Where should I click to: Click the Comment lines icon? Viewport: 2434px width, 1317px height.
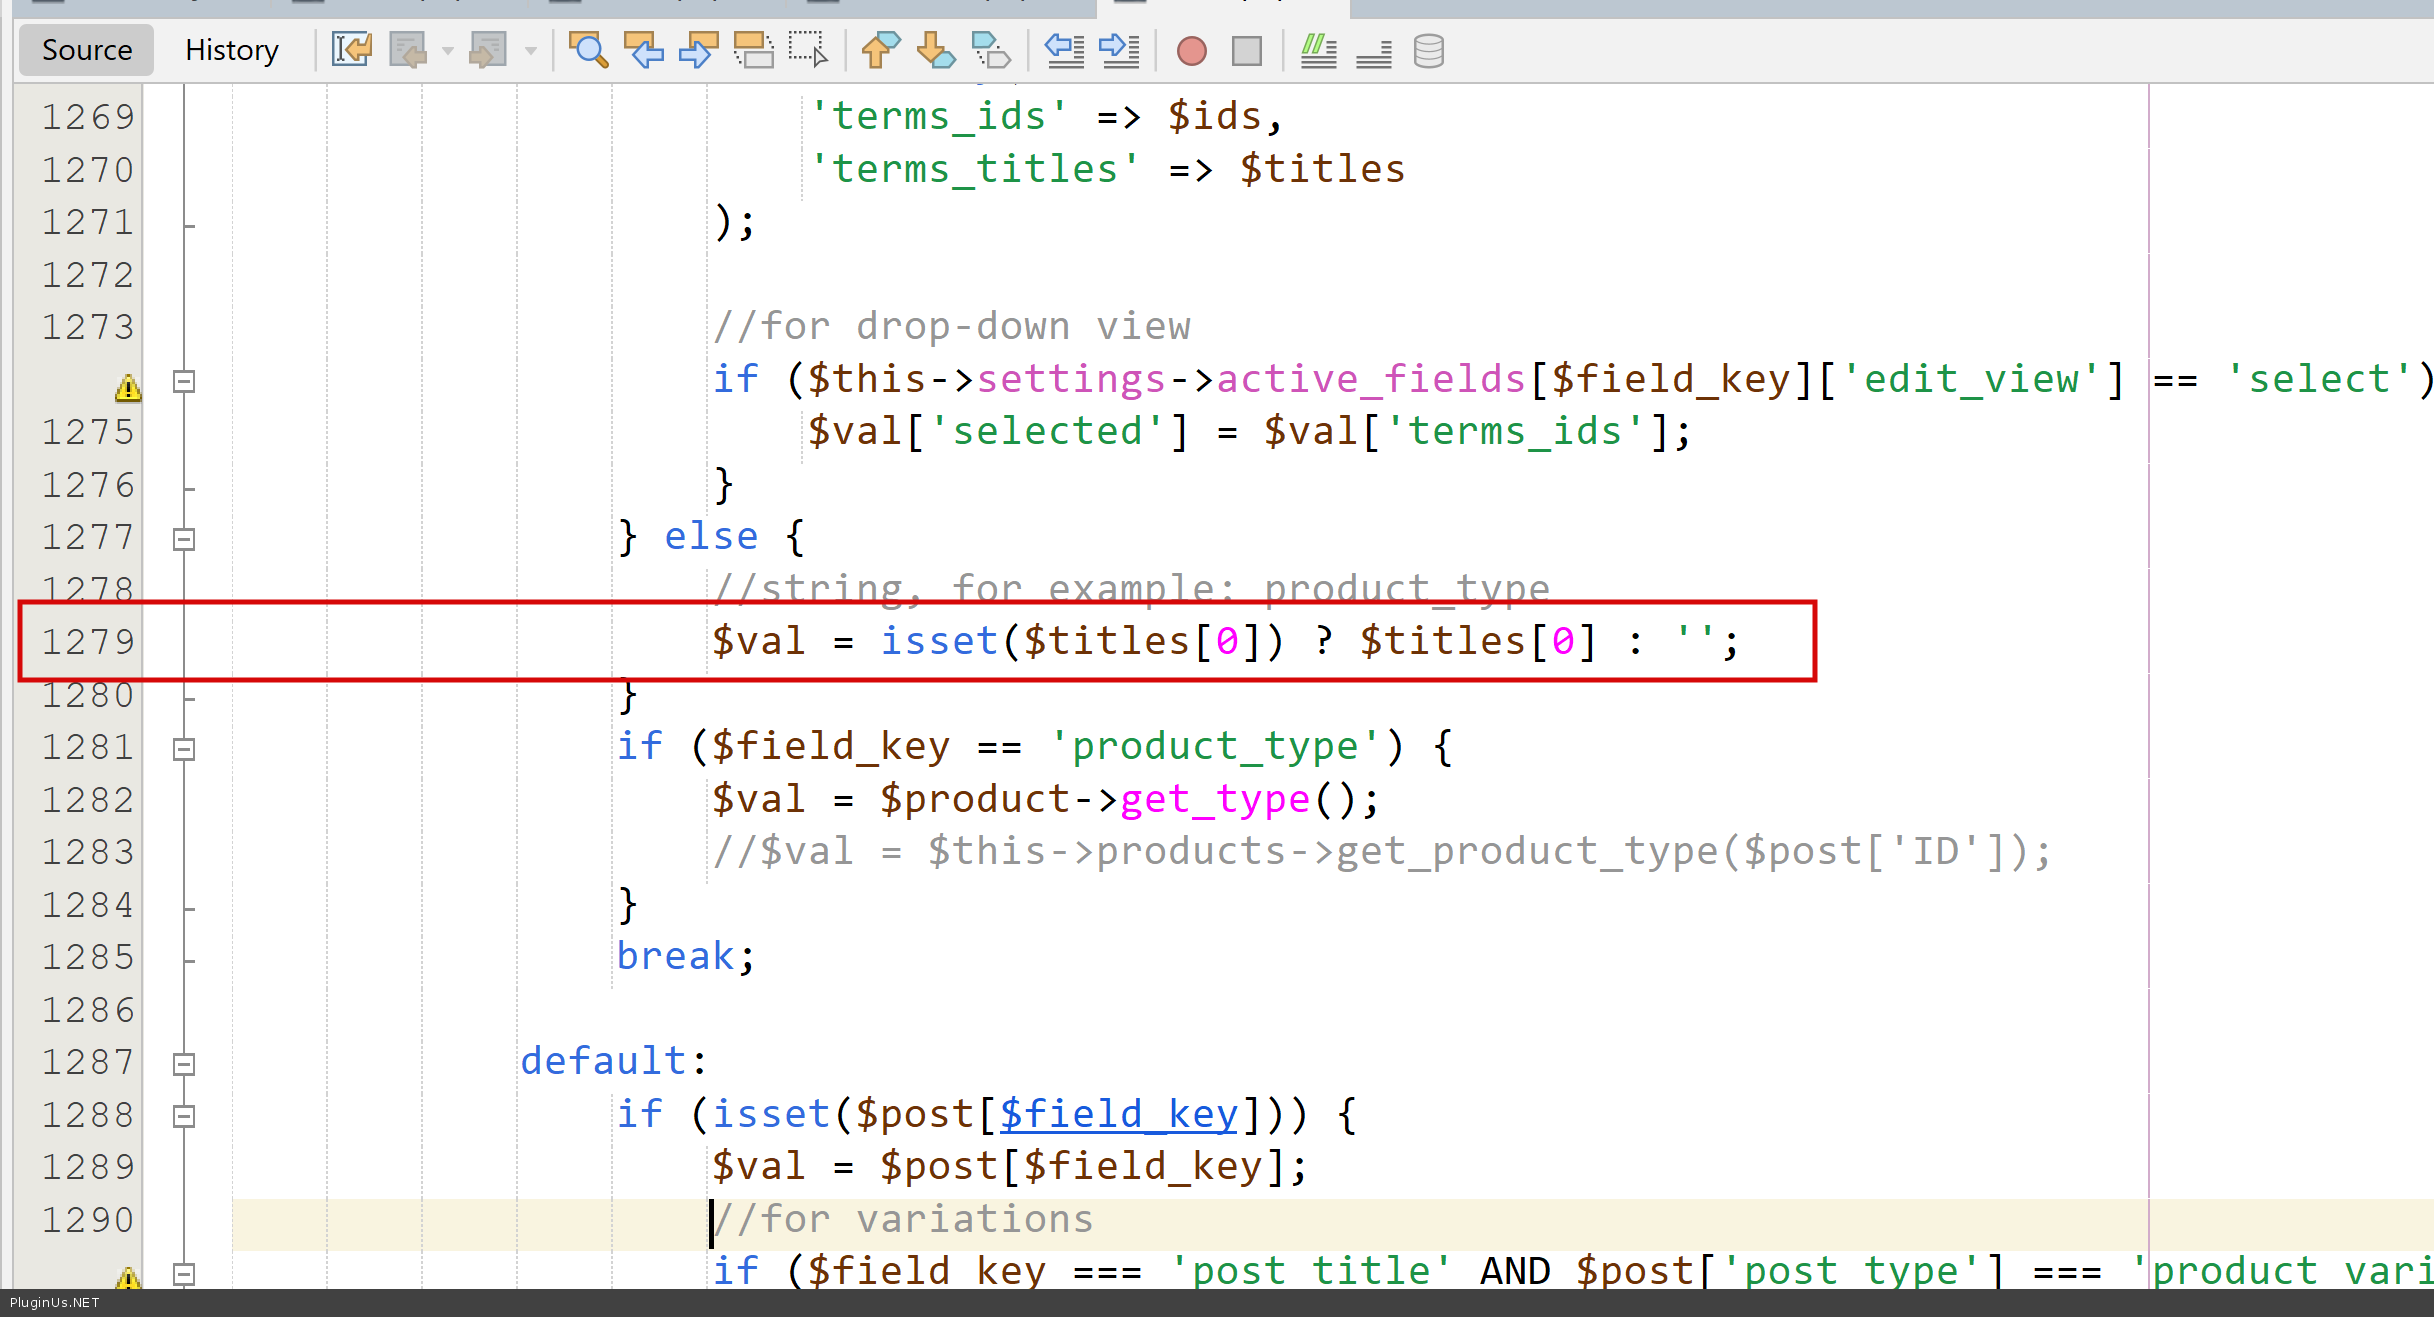[x=1318, y=50]
